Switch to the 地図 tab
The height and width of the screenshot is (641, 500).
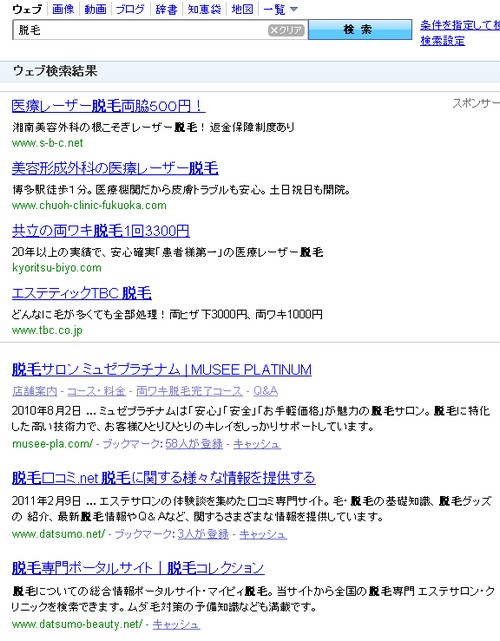[x=242, y=9]
